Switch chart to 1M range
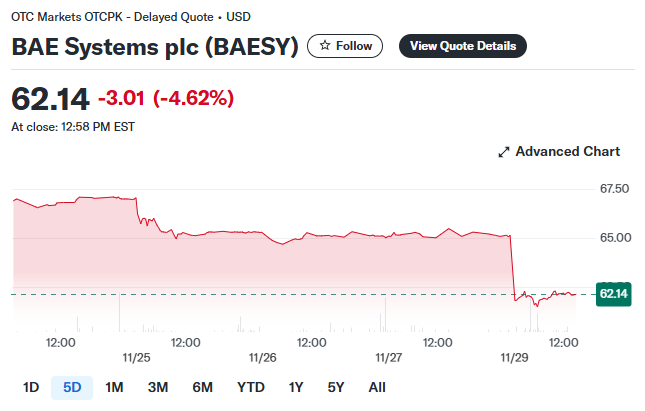645x411 pixels. point(114,388)
